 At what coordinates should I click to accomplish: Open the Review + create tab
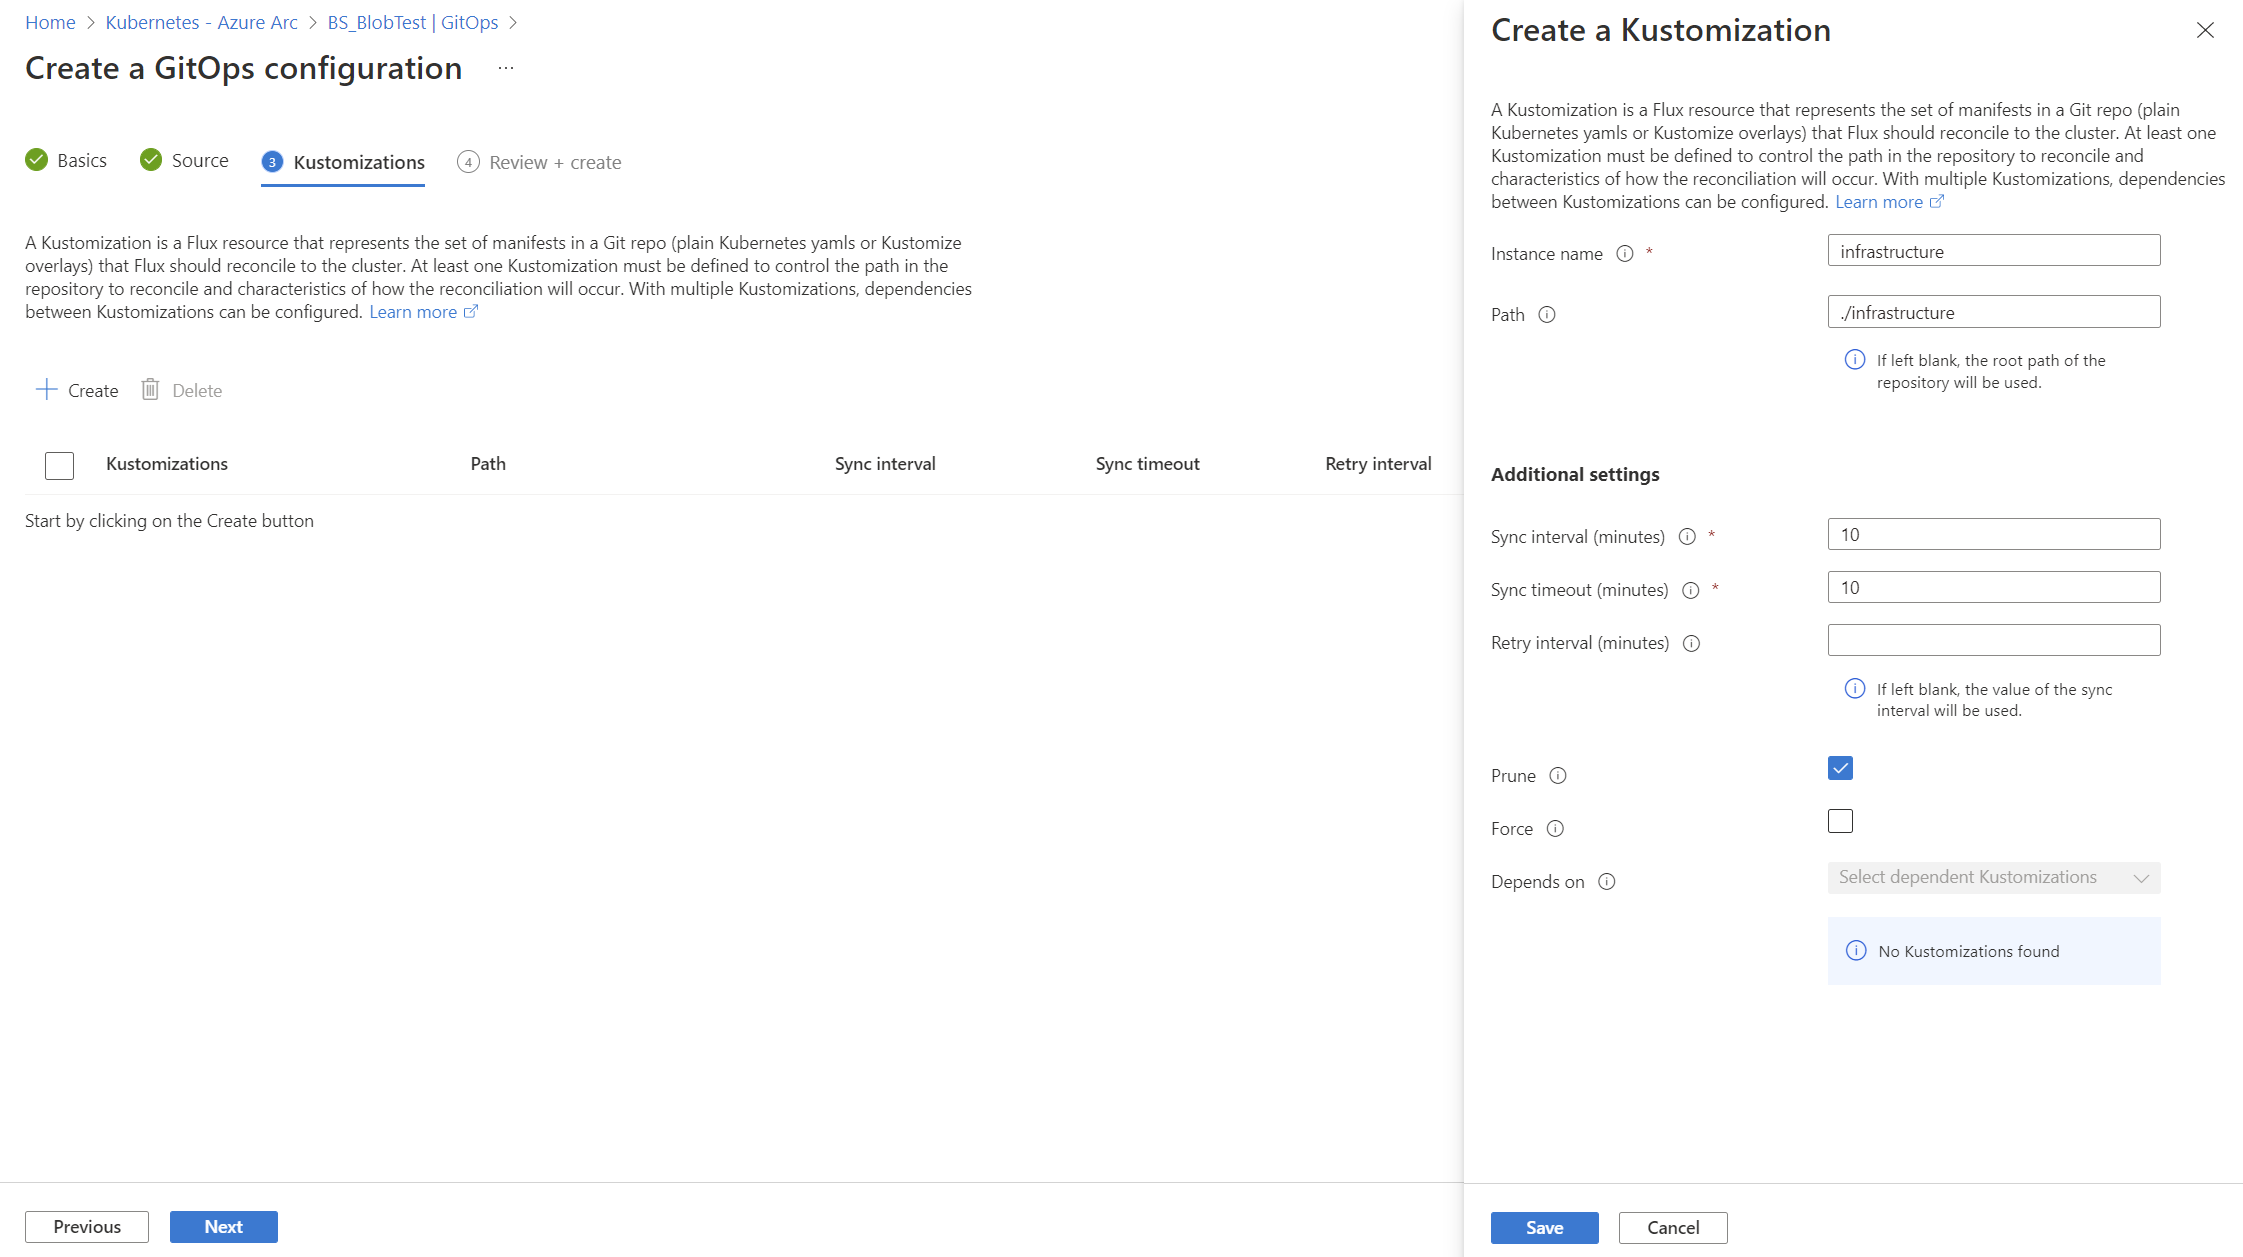coord(539,162)
